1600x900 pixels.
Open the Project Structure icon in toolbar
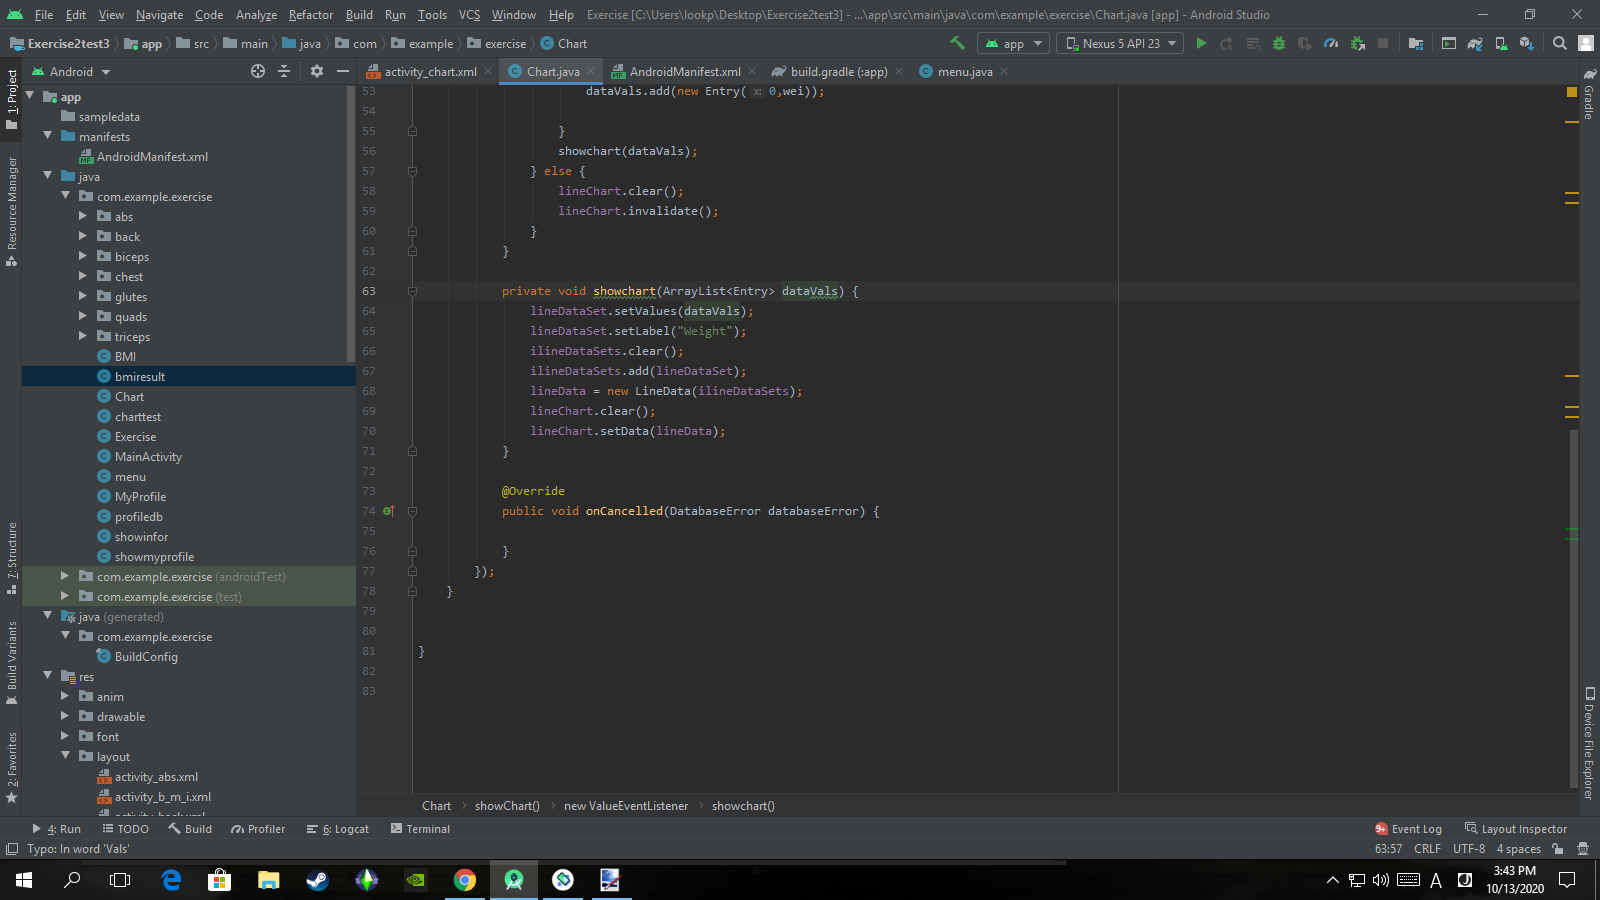coord(1416,43)
